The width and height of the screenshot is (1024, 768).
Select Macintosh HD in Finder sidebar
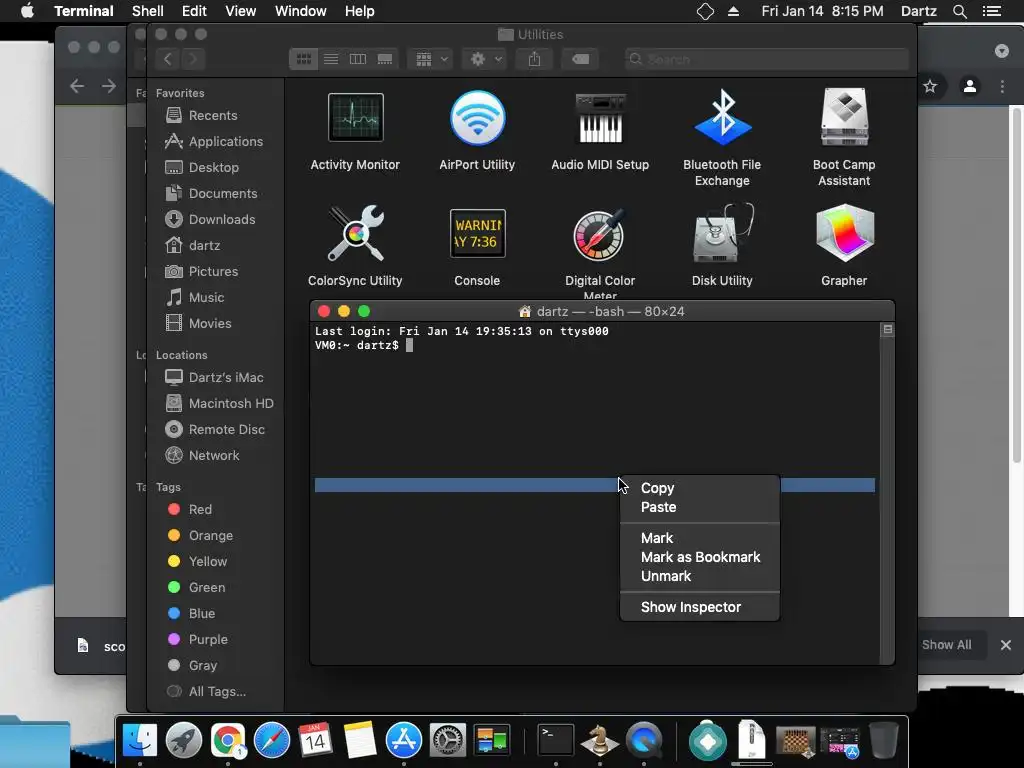point(218,404)
